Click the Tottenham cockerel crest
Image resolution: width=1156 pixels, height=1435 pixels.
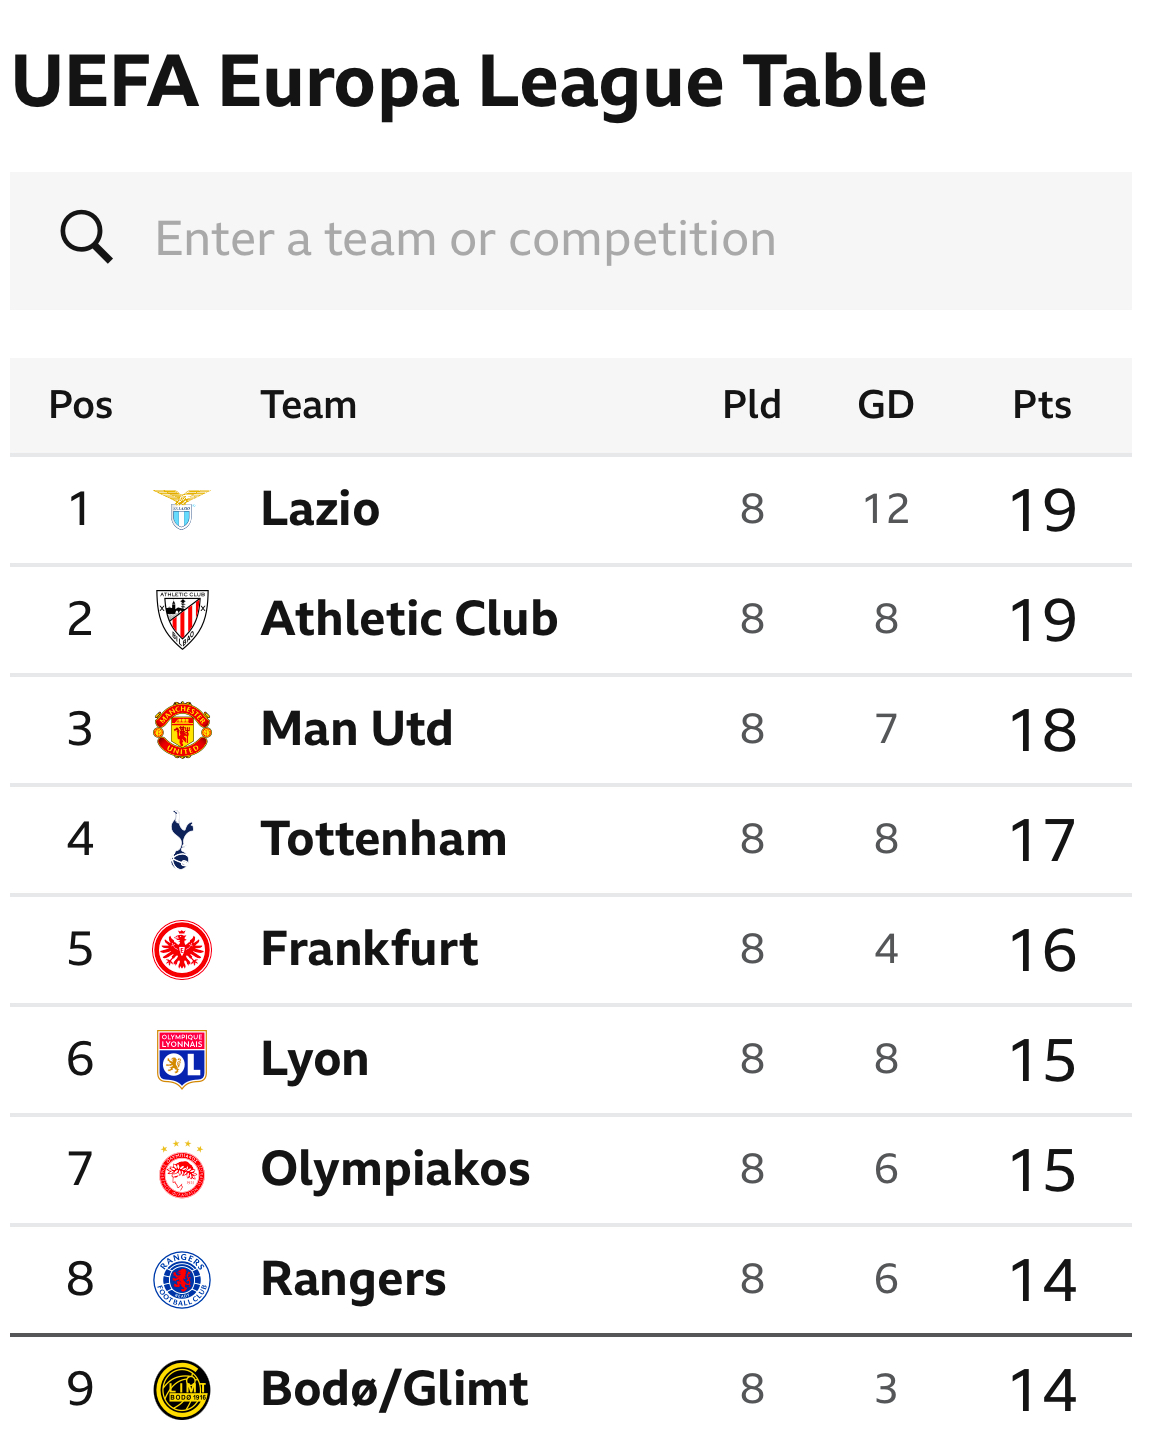point(181,839)
